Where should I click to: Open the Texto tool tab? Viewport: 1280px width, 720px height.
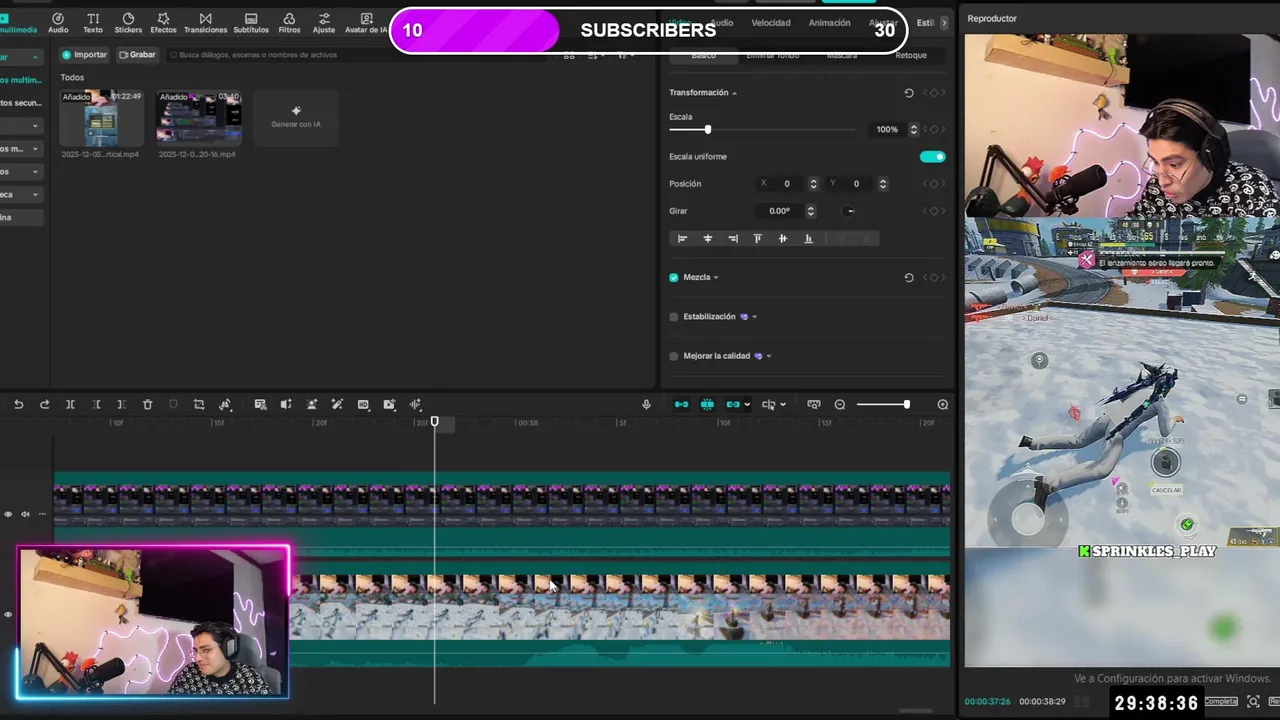click(x=93, y=23)
